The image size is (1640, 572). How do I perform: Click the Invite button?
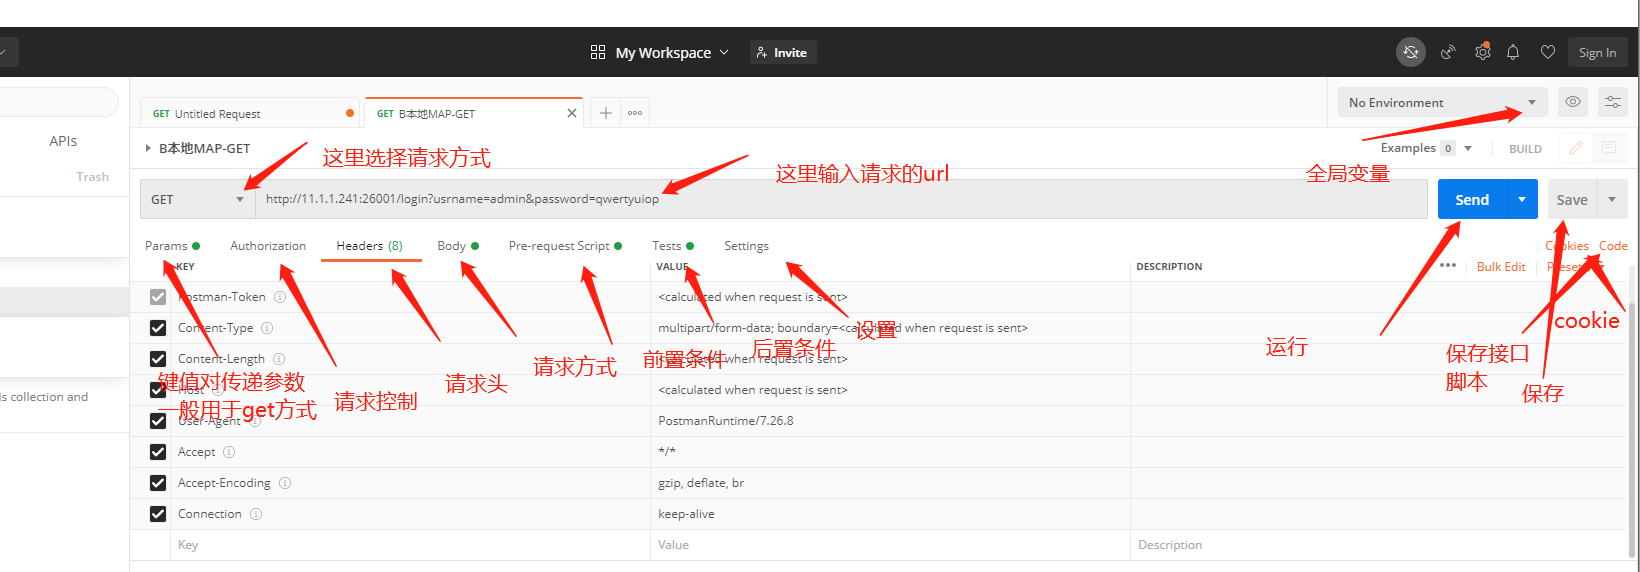tap(783, 52)
